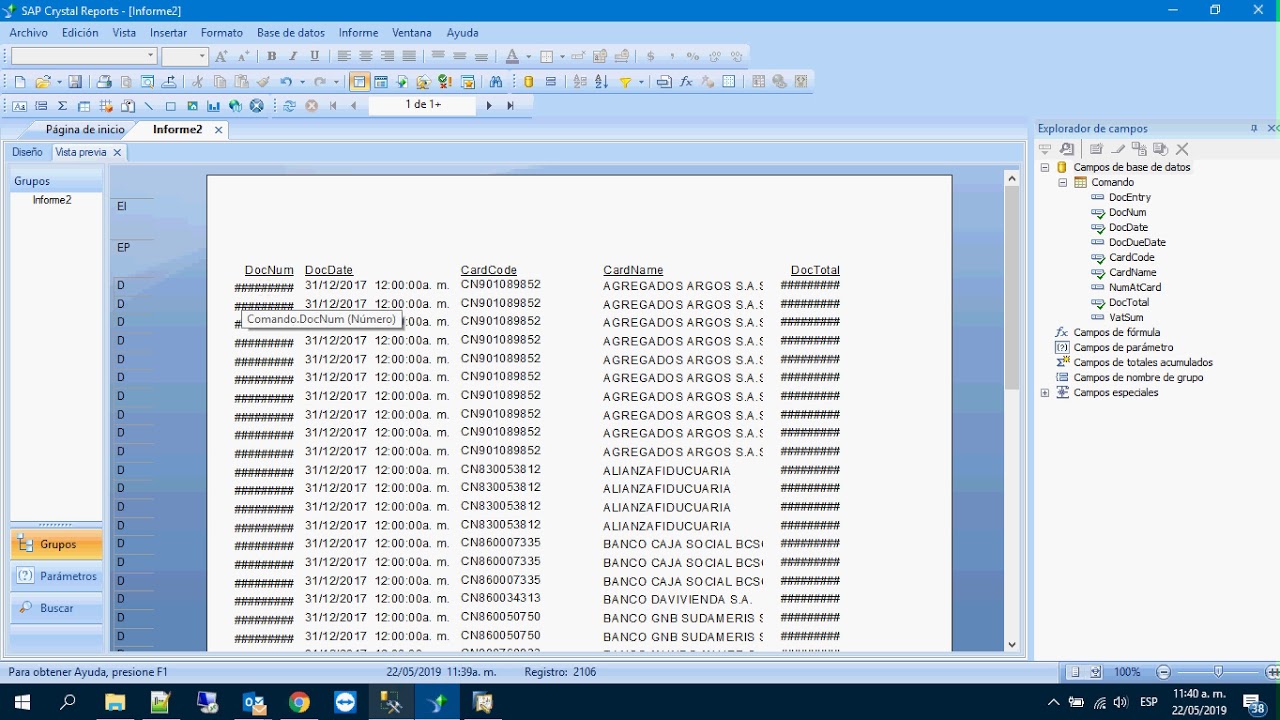Print the report
1280x720 pixels.
(x=104, y=82)
